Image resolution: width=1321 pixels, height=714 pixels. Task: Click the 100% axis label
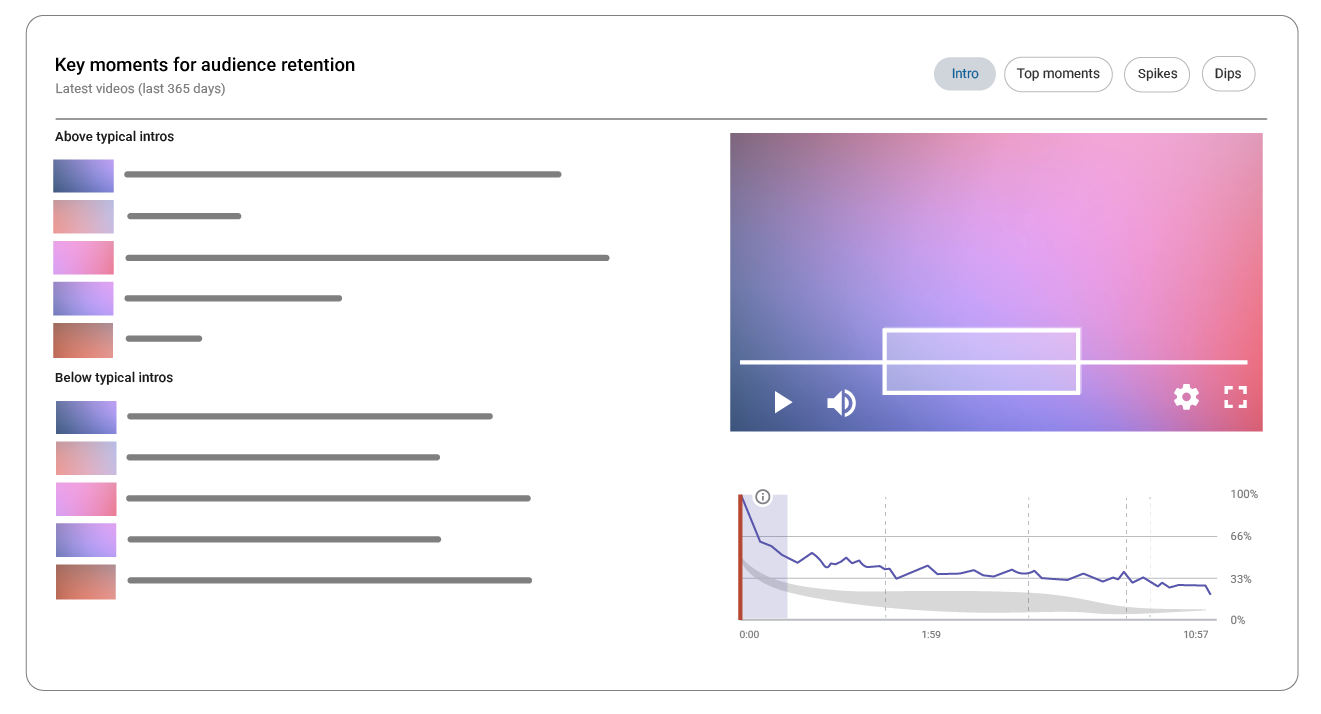coord(1244,495)
